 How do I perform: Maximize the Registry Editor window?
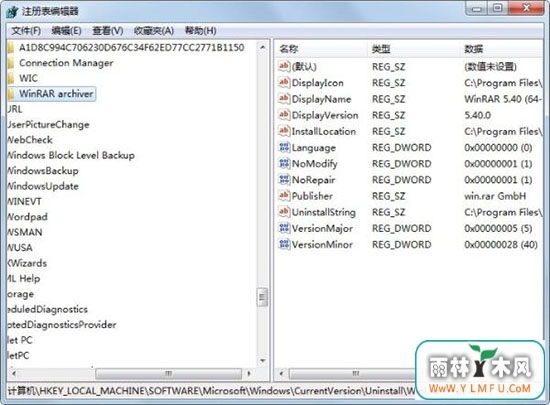point(498,8)
